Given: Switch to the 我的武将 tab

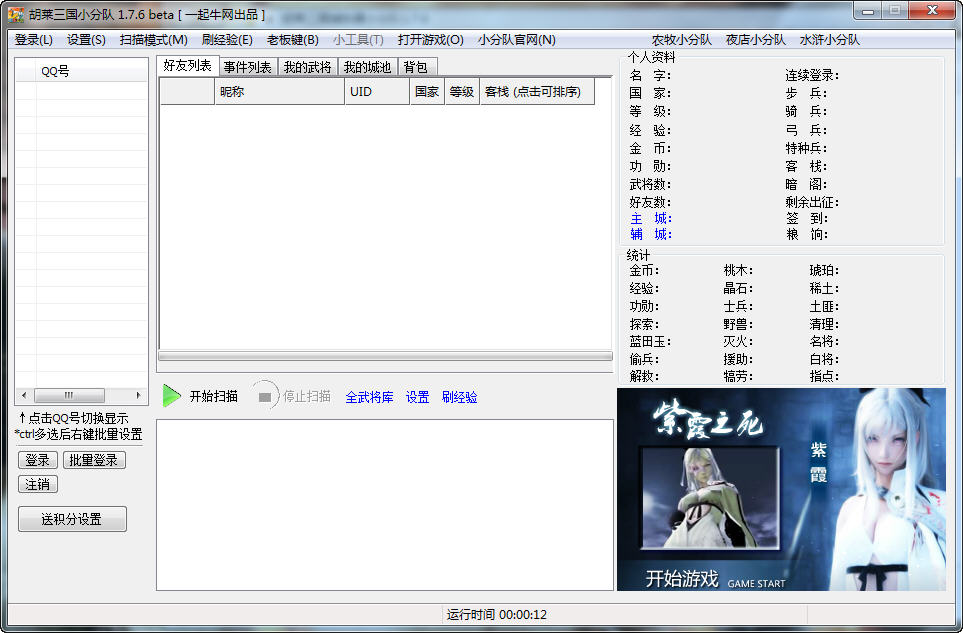Looking at the screenshot, I should click(308, 67).
